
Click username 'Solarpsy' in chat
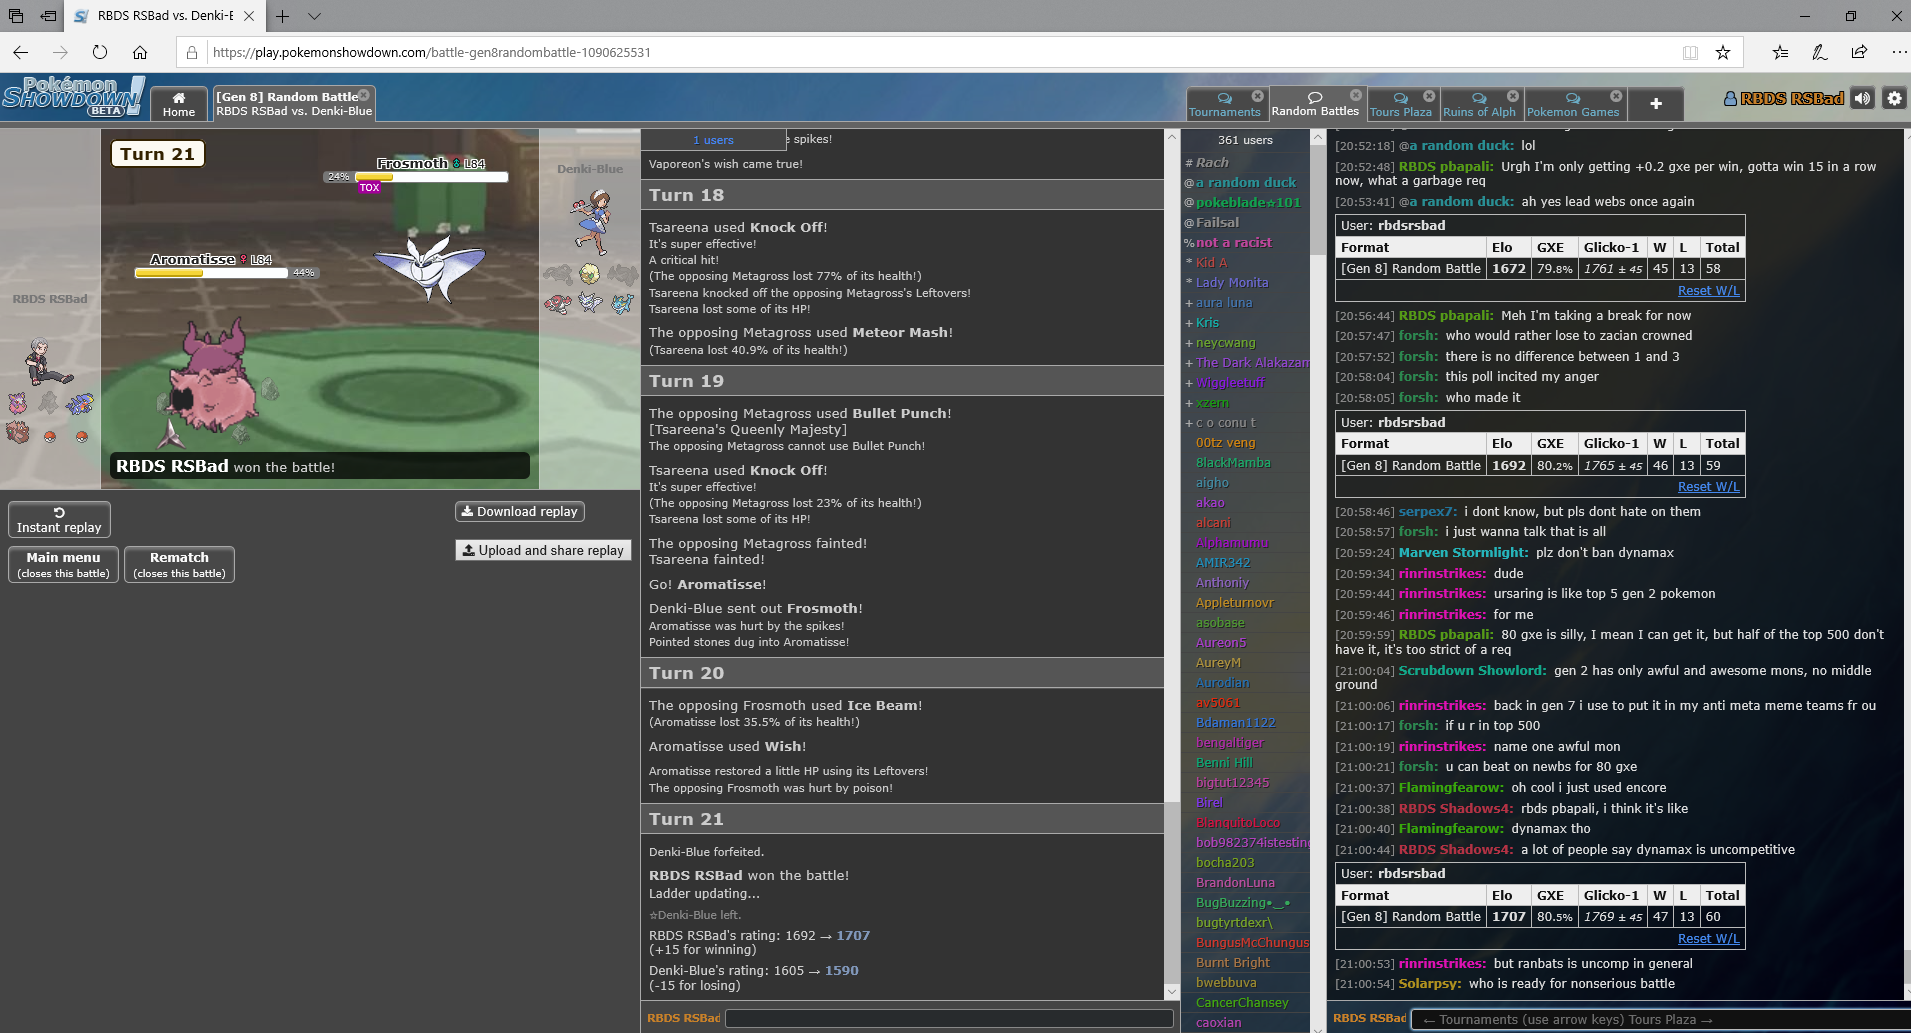[x=1430, y=984]
